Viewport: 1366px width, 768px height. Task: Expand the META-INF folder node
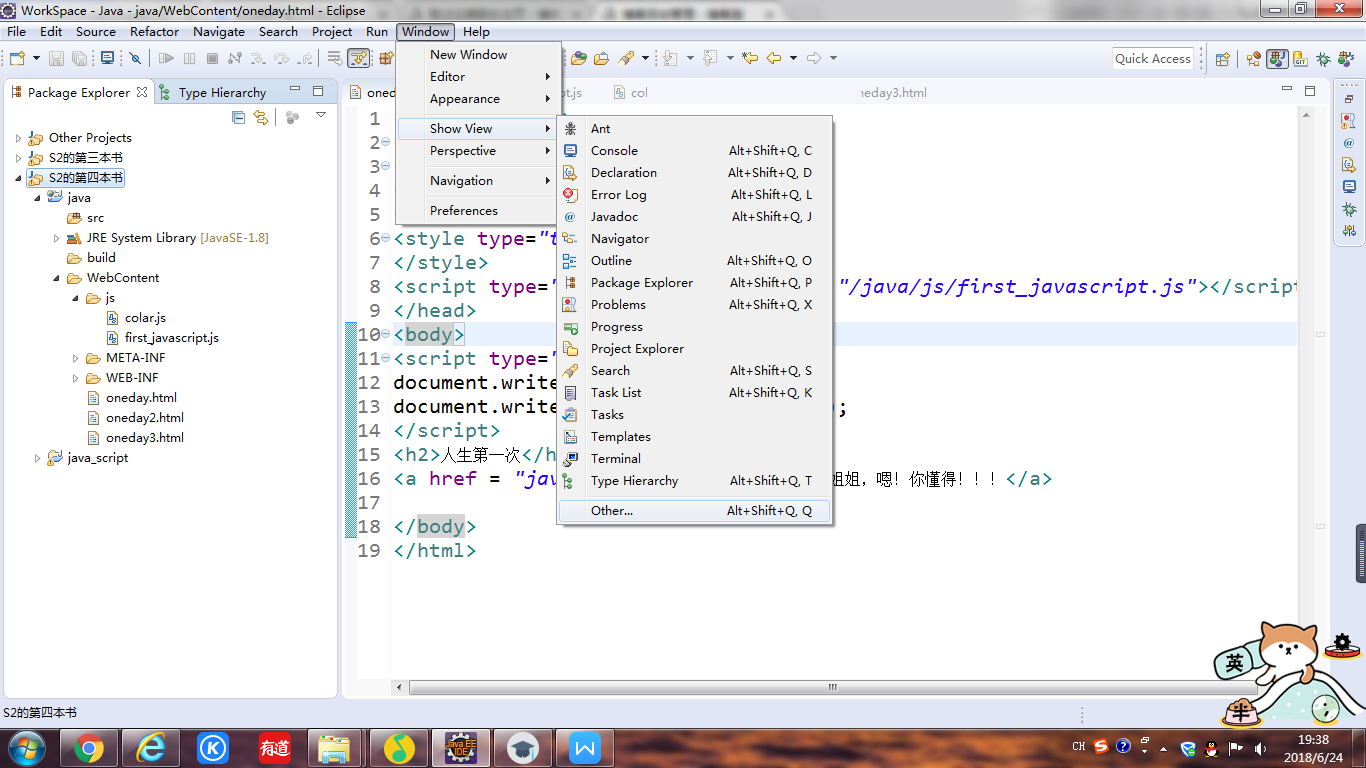[75, 358]
